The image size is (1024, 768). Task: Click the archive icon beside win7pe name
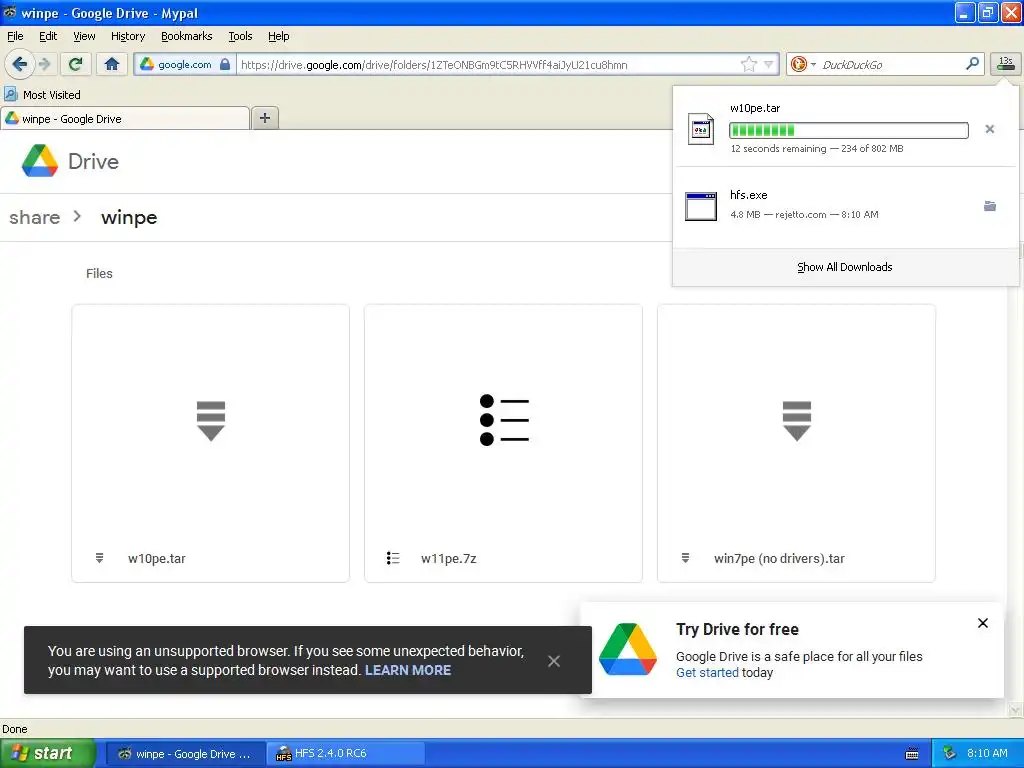[685, 558]
